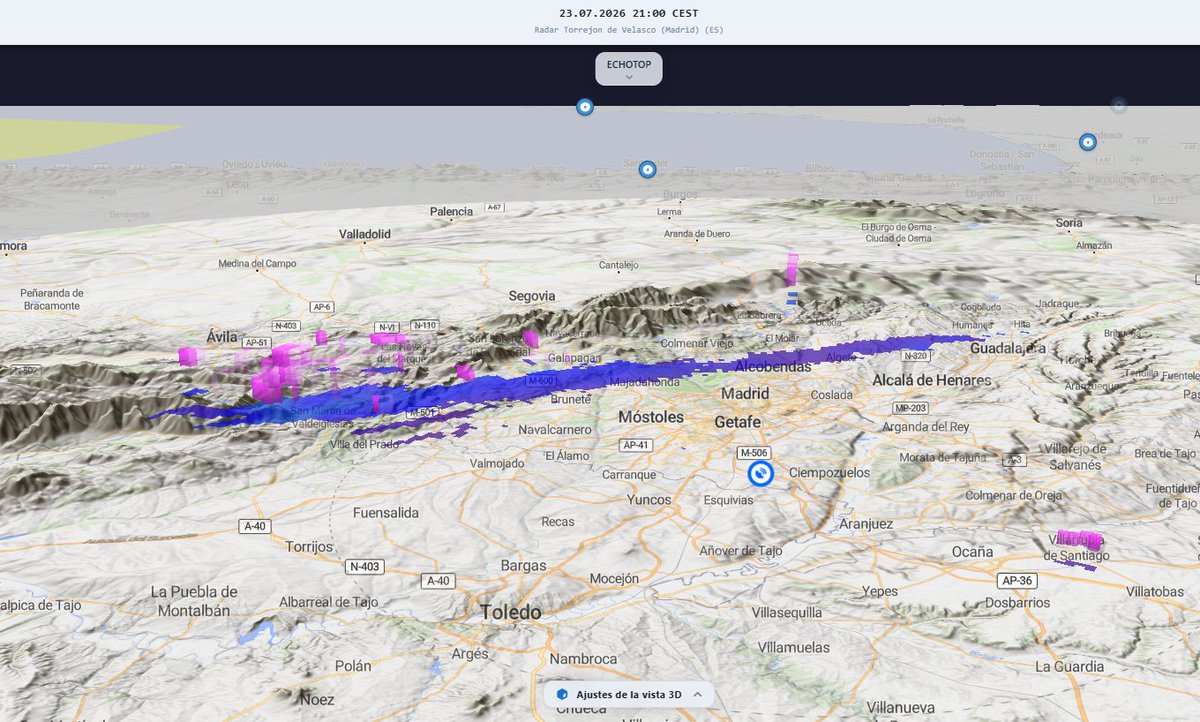
Task: Click the Toledo city label
Action: pos(510,612)
